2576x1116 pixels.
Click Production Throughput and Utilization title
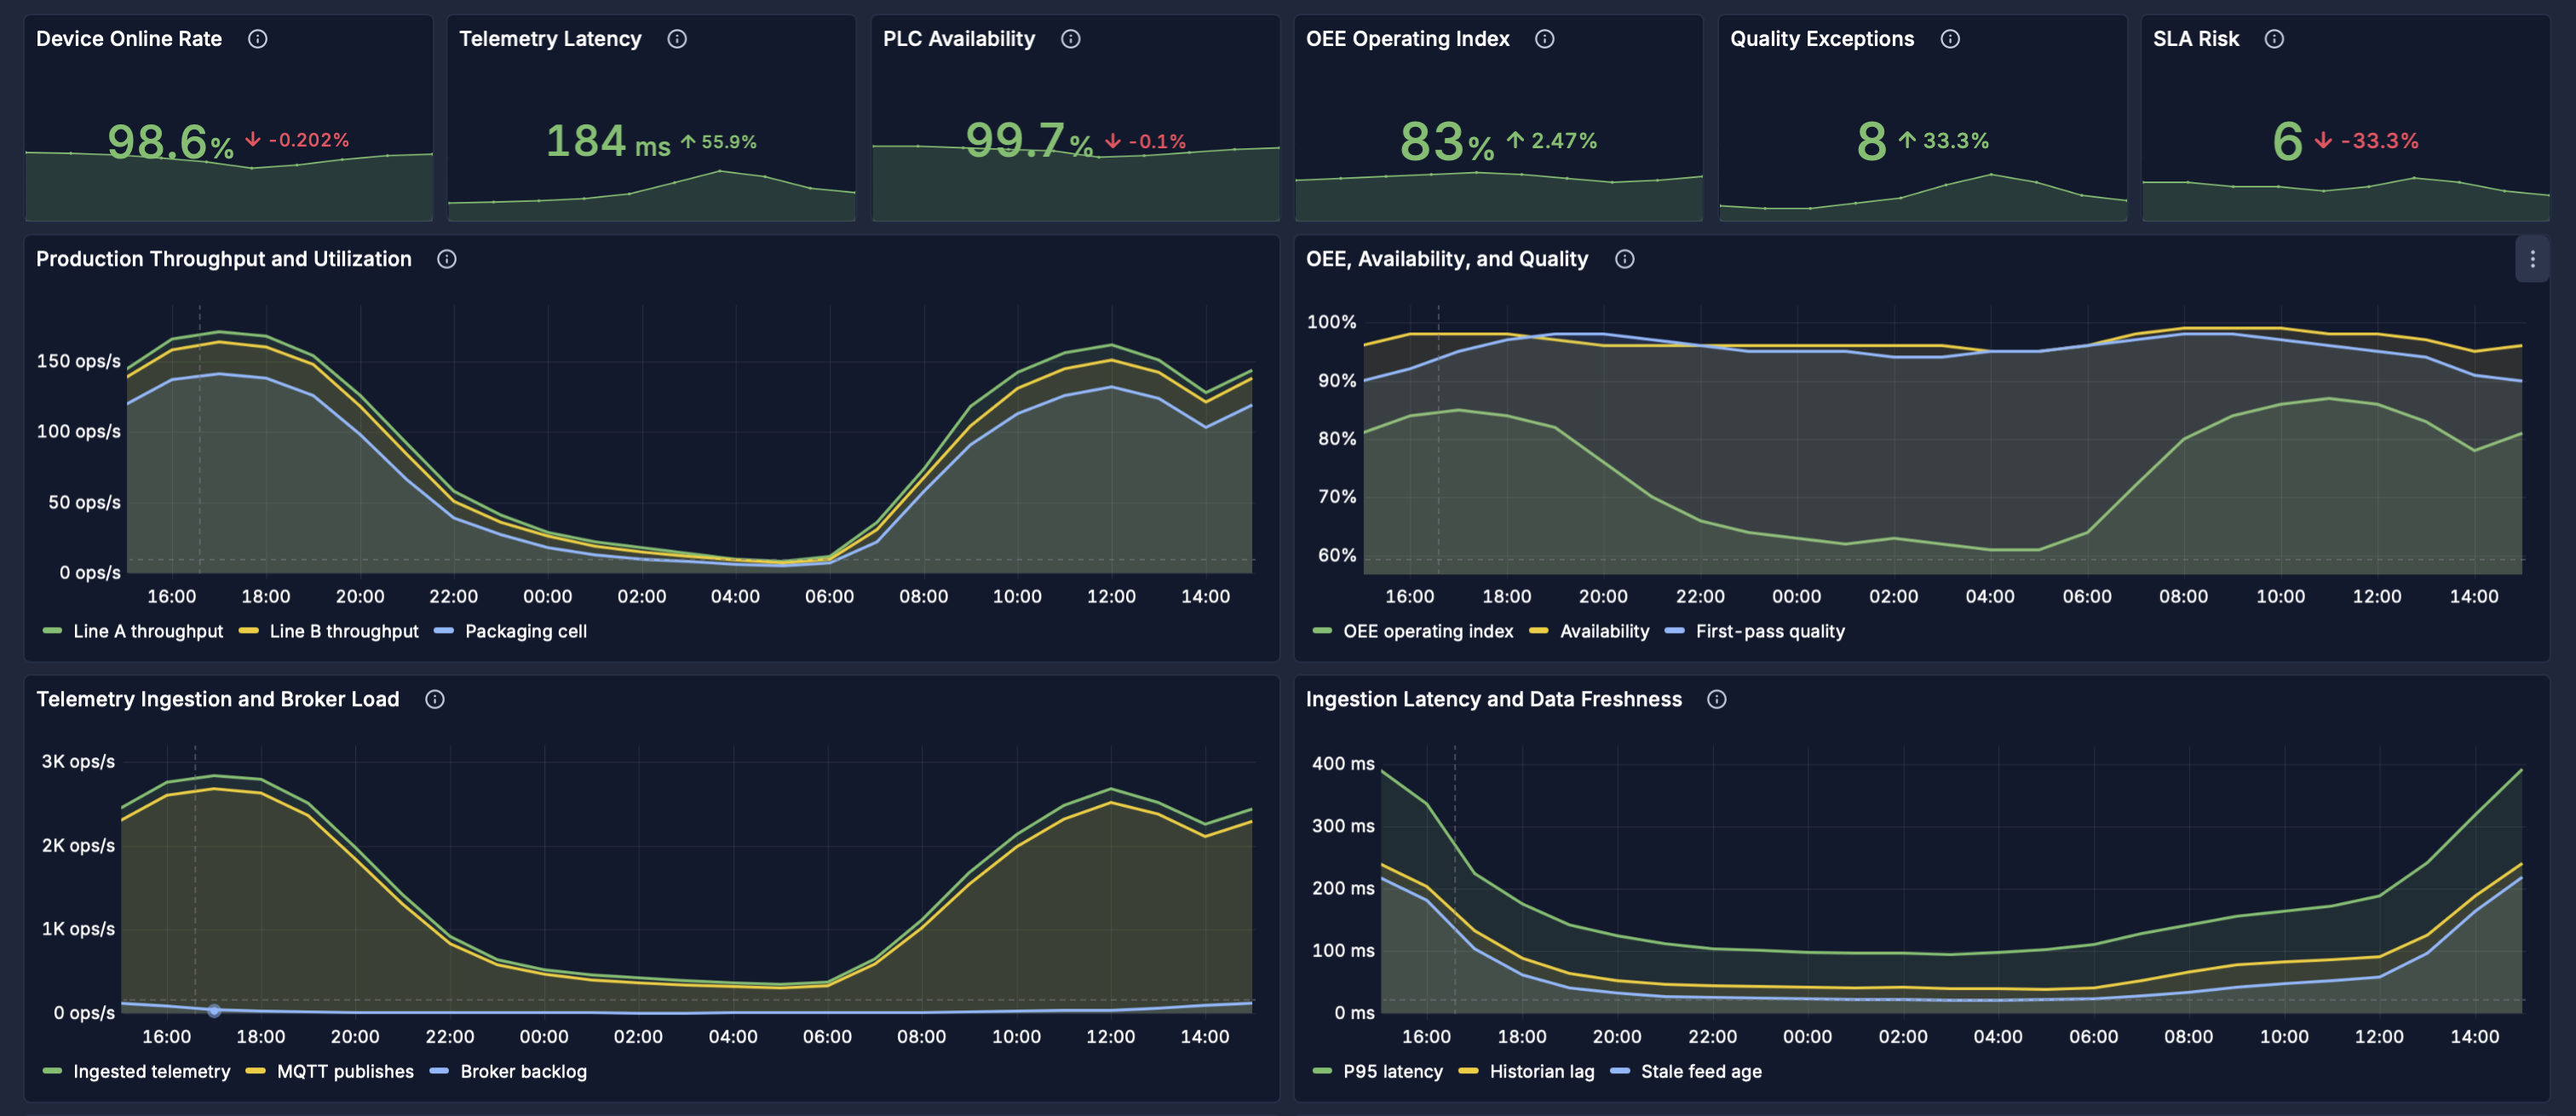pyautogui.click(x=224, y=259)
